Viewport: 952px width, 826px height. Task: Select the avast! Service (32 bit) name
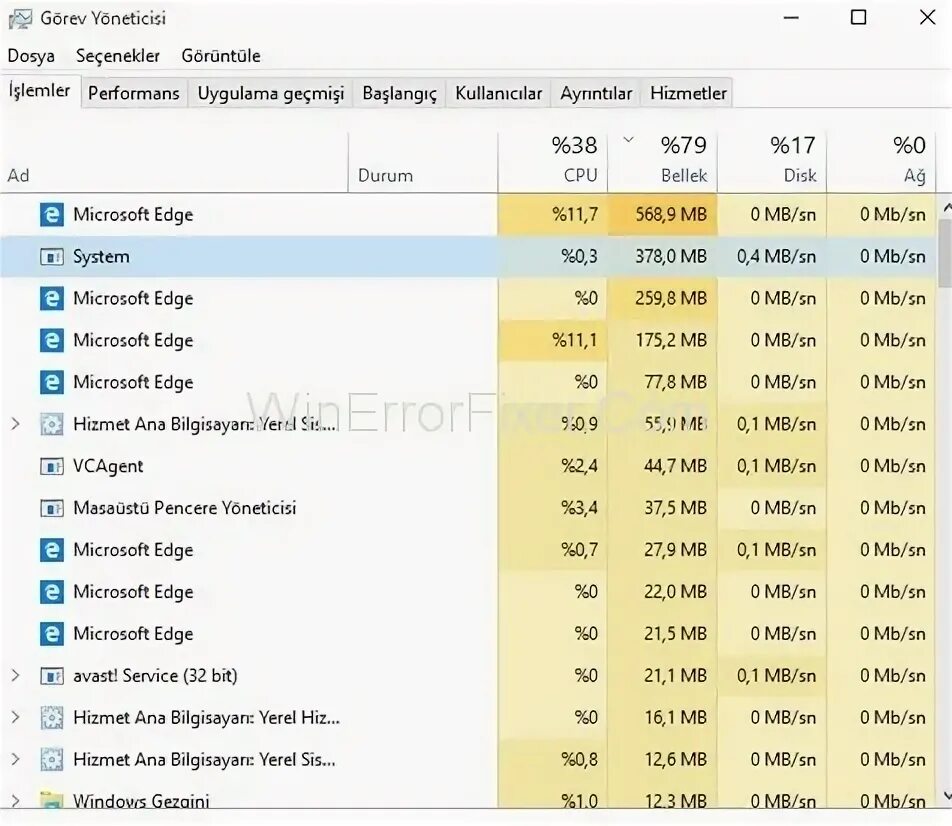(x=155, y=676)
